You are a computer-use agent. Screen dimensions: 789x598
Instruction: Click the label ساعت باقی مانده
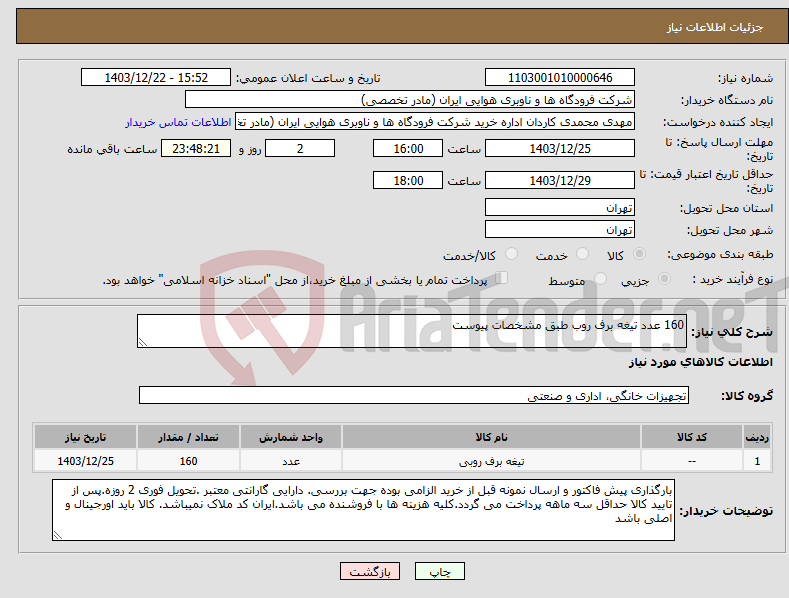(112, 150)
